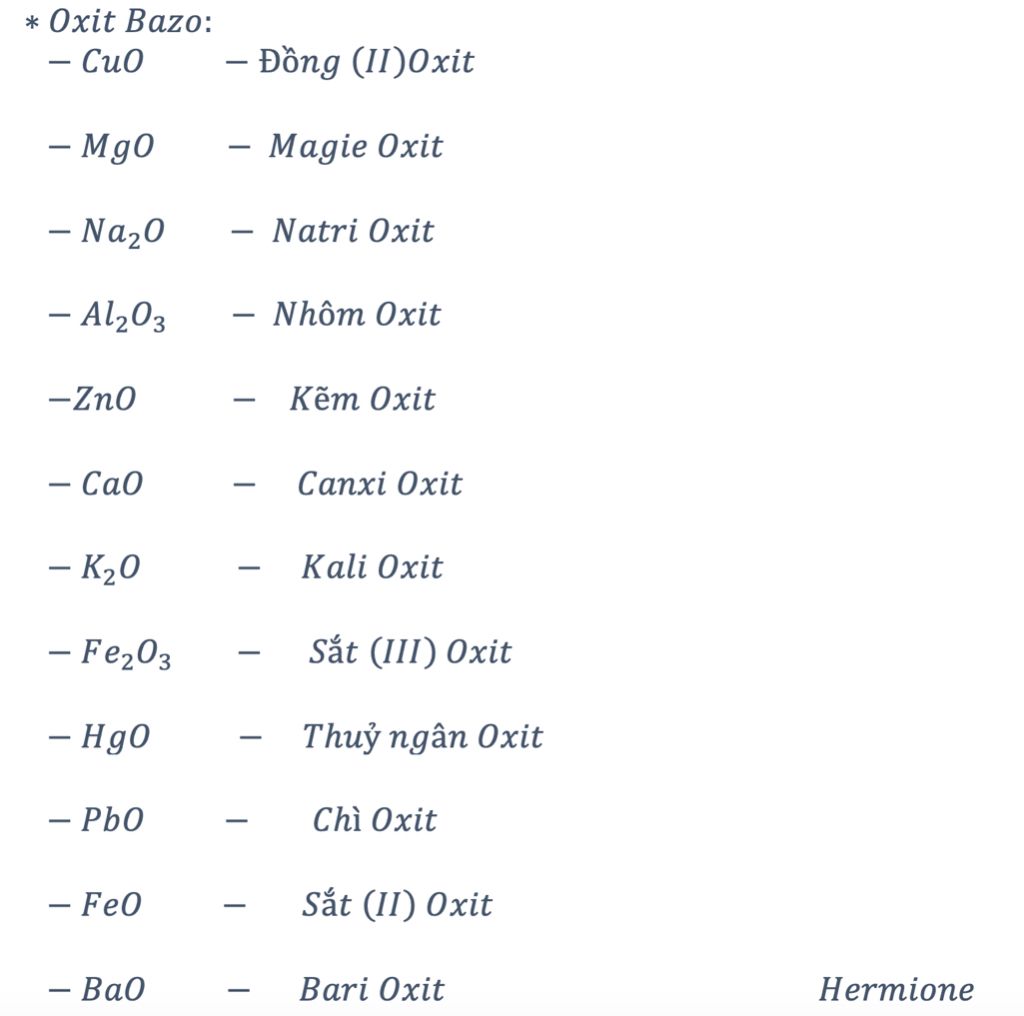Select the ZnO formula

click(x=104, y=399)
